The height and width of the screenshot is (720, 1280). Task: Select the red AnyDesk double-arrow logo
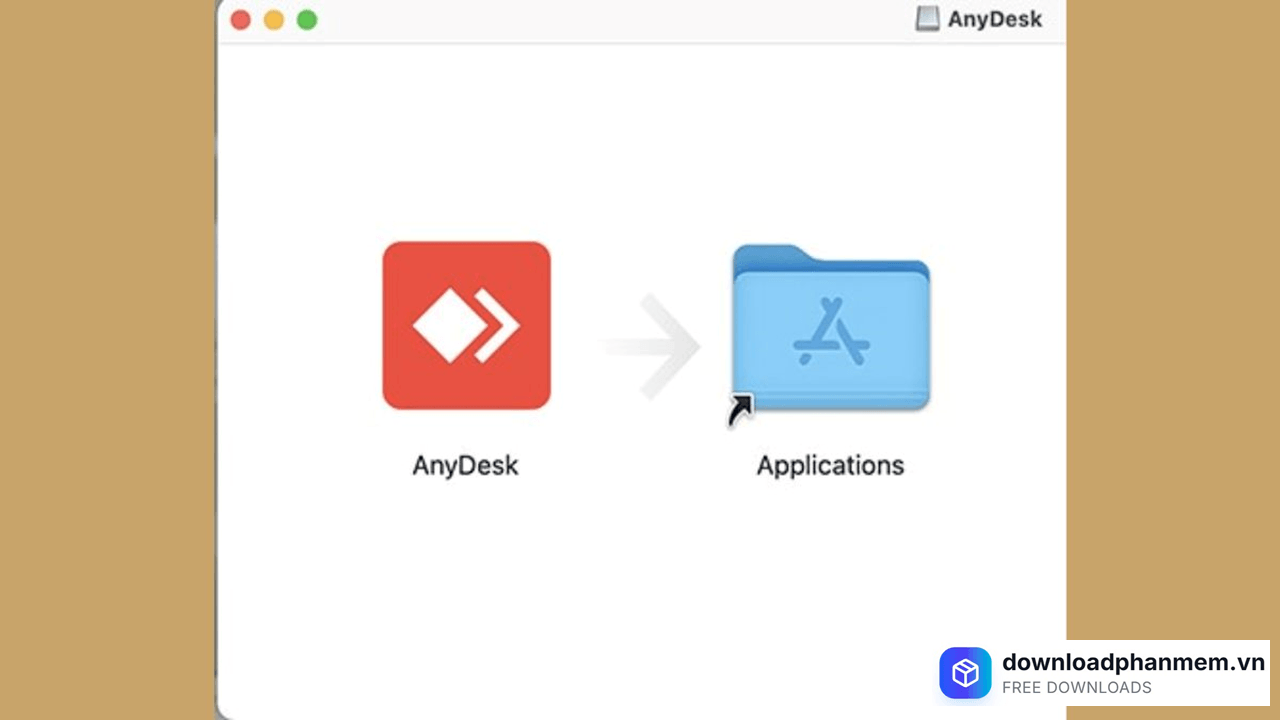465,325
